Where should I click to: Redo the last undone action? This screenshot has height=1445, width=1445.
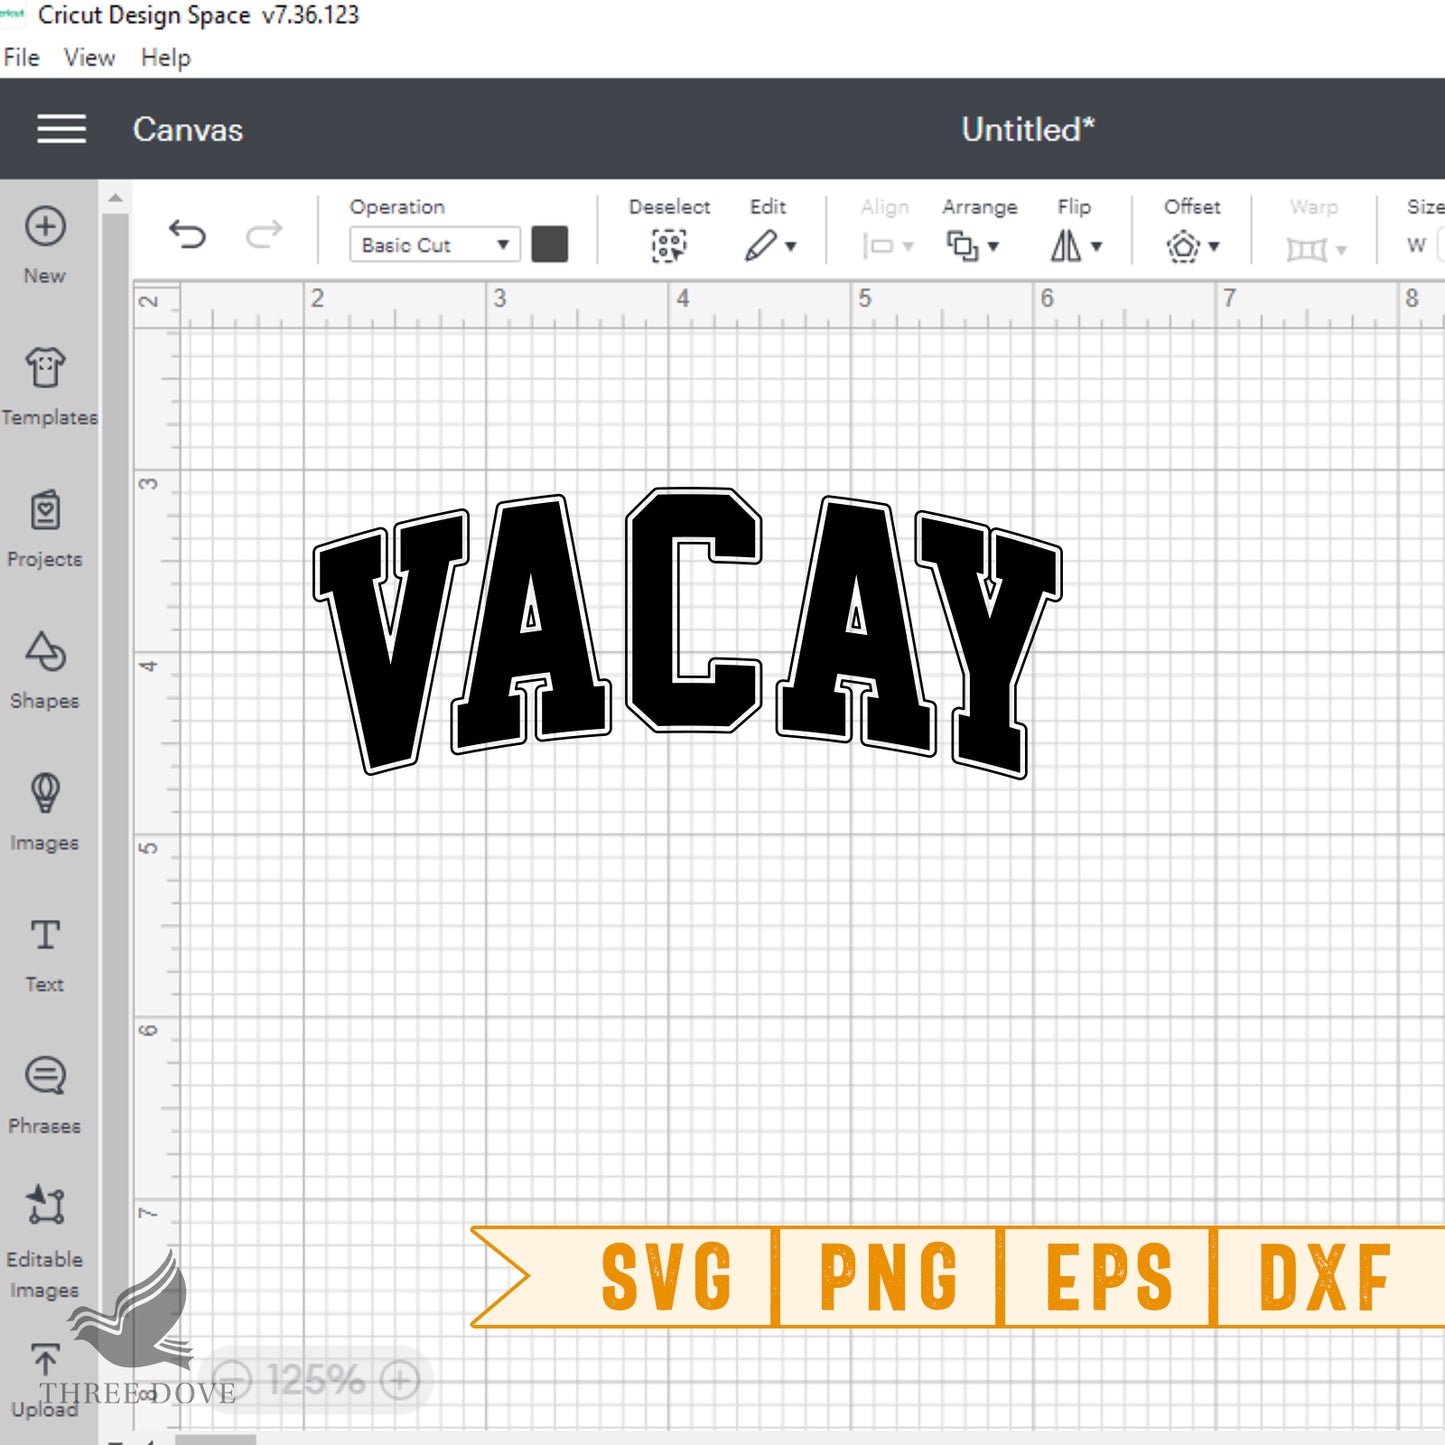click(x=265, y=235)
